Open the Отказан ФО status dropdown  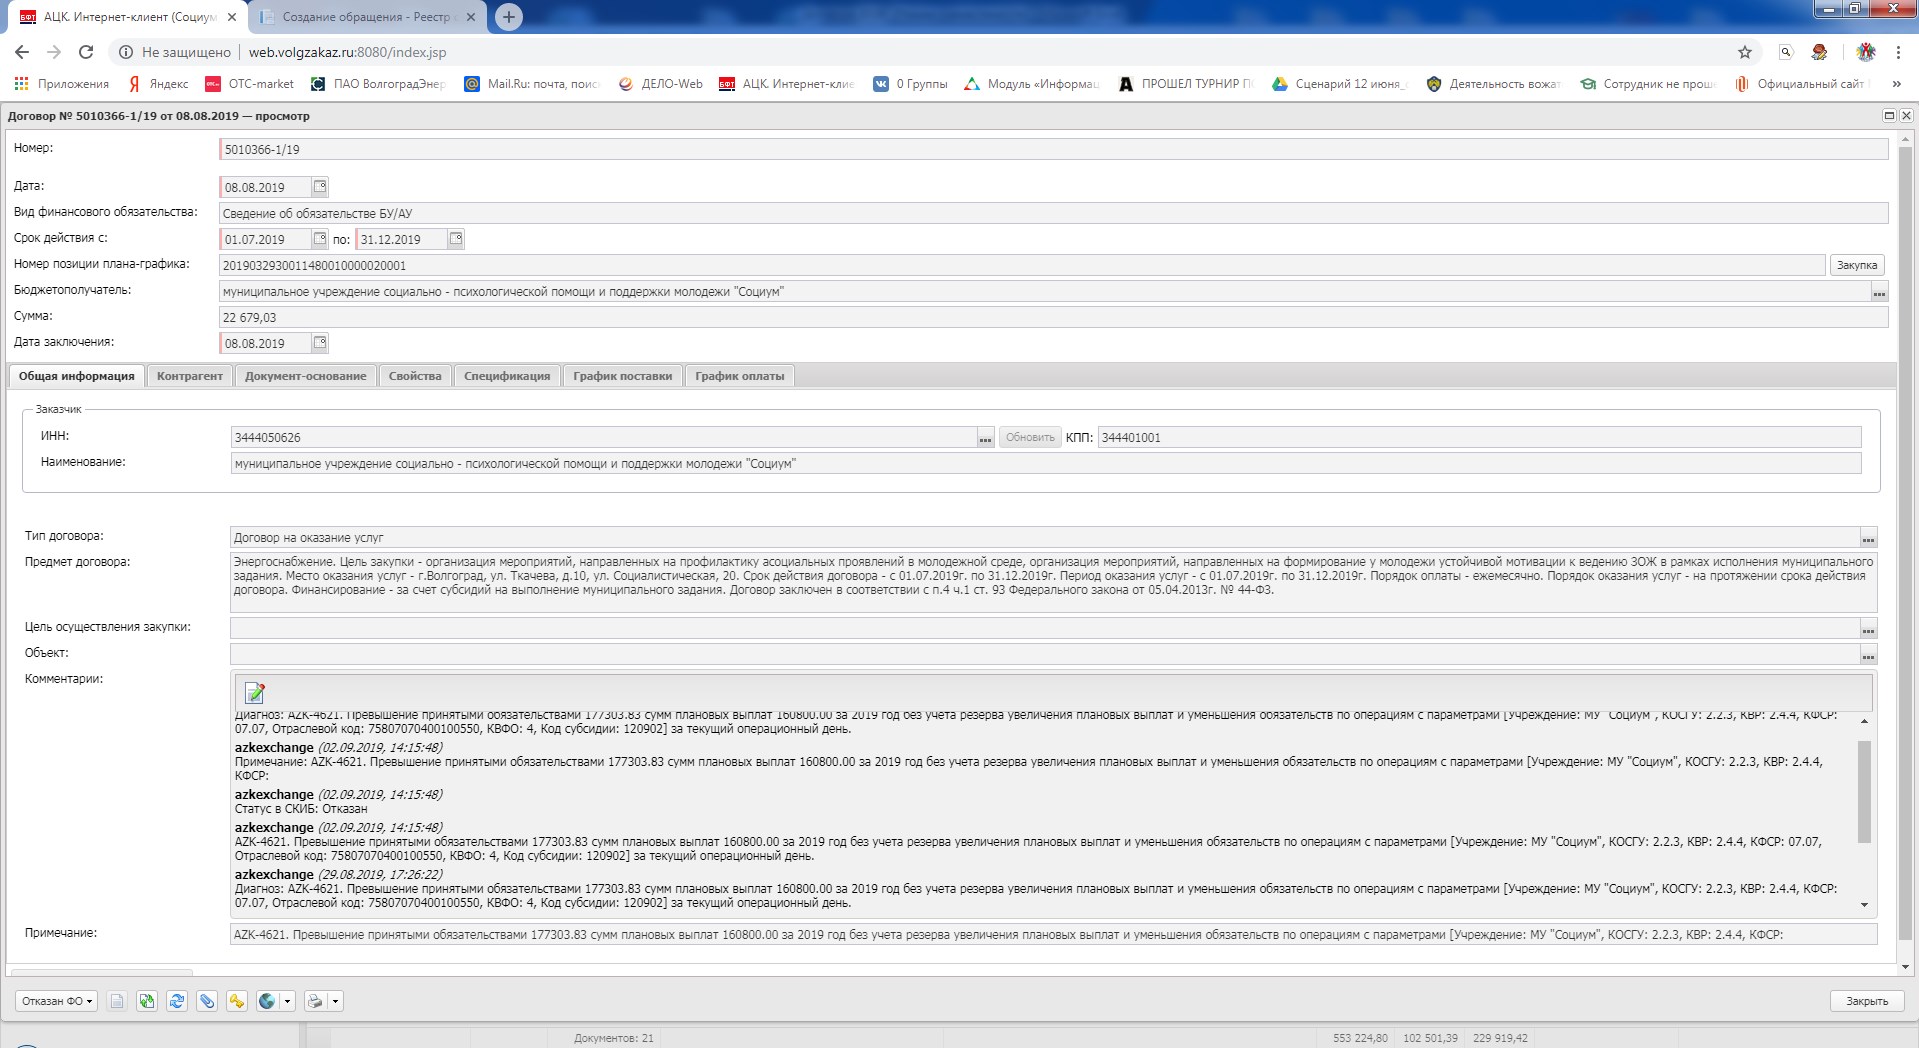pos(57,1001)
